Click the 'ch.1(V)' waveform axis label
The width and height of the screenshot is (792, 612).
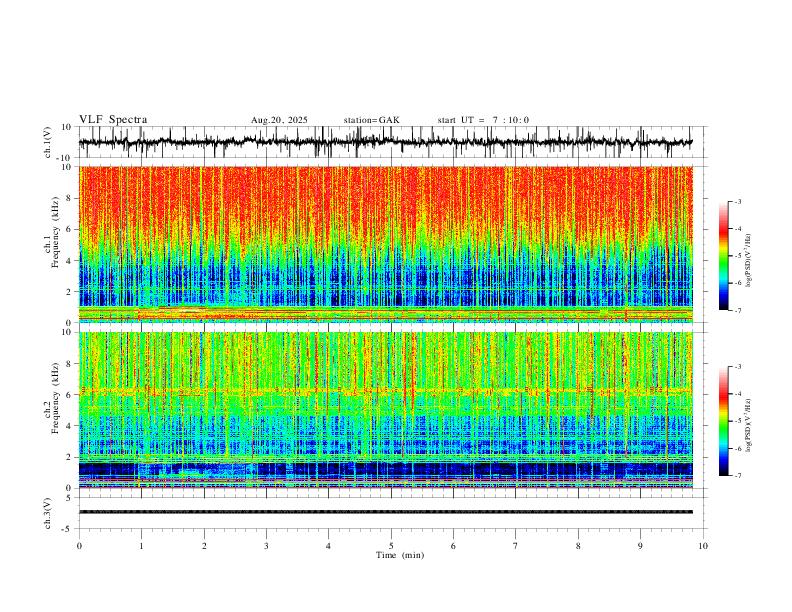48,142
